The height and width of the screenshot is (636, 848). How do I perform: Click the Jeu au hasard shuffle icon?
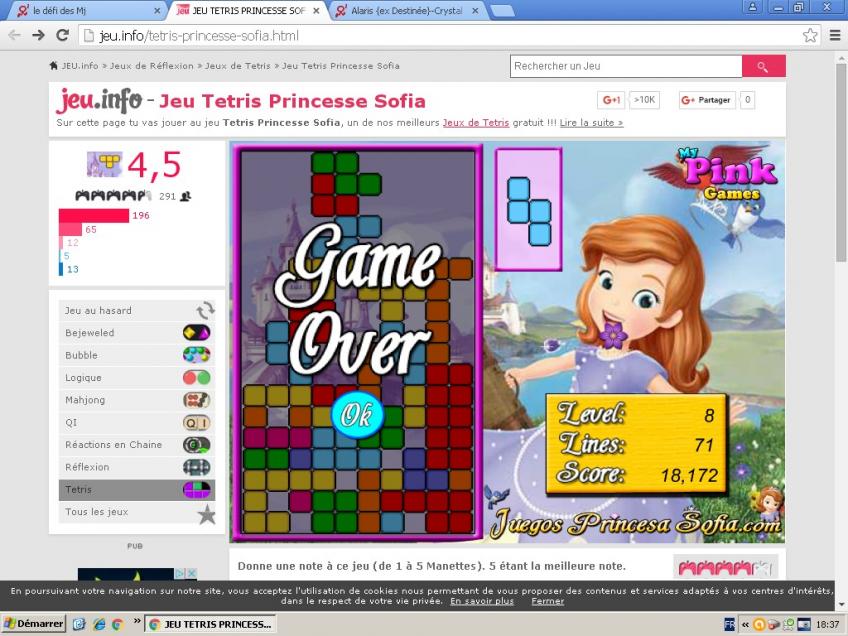[205, 311]
